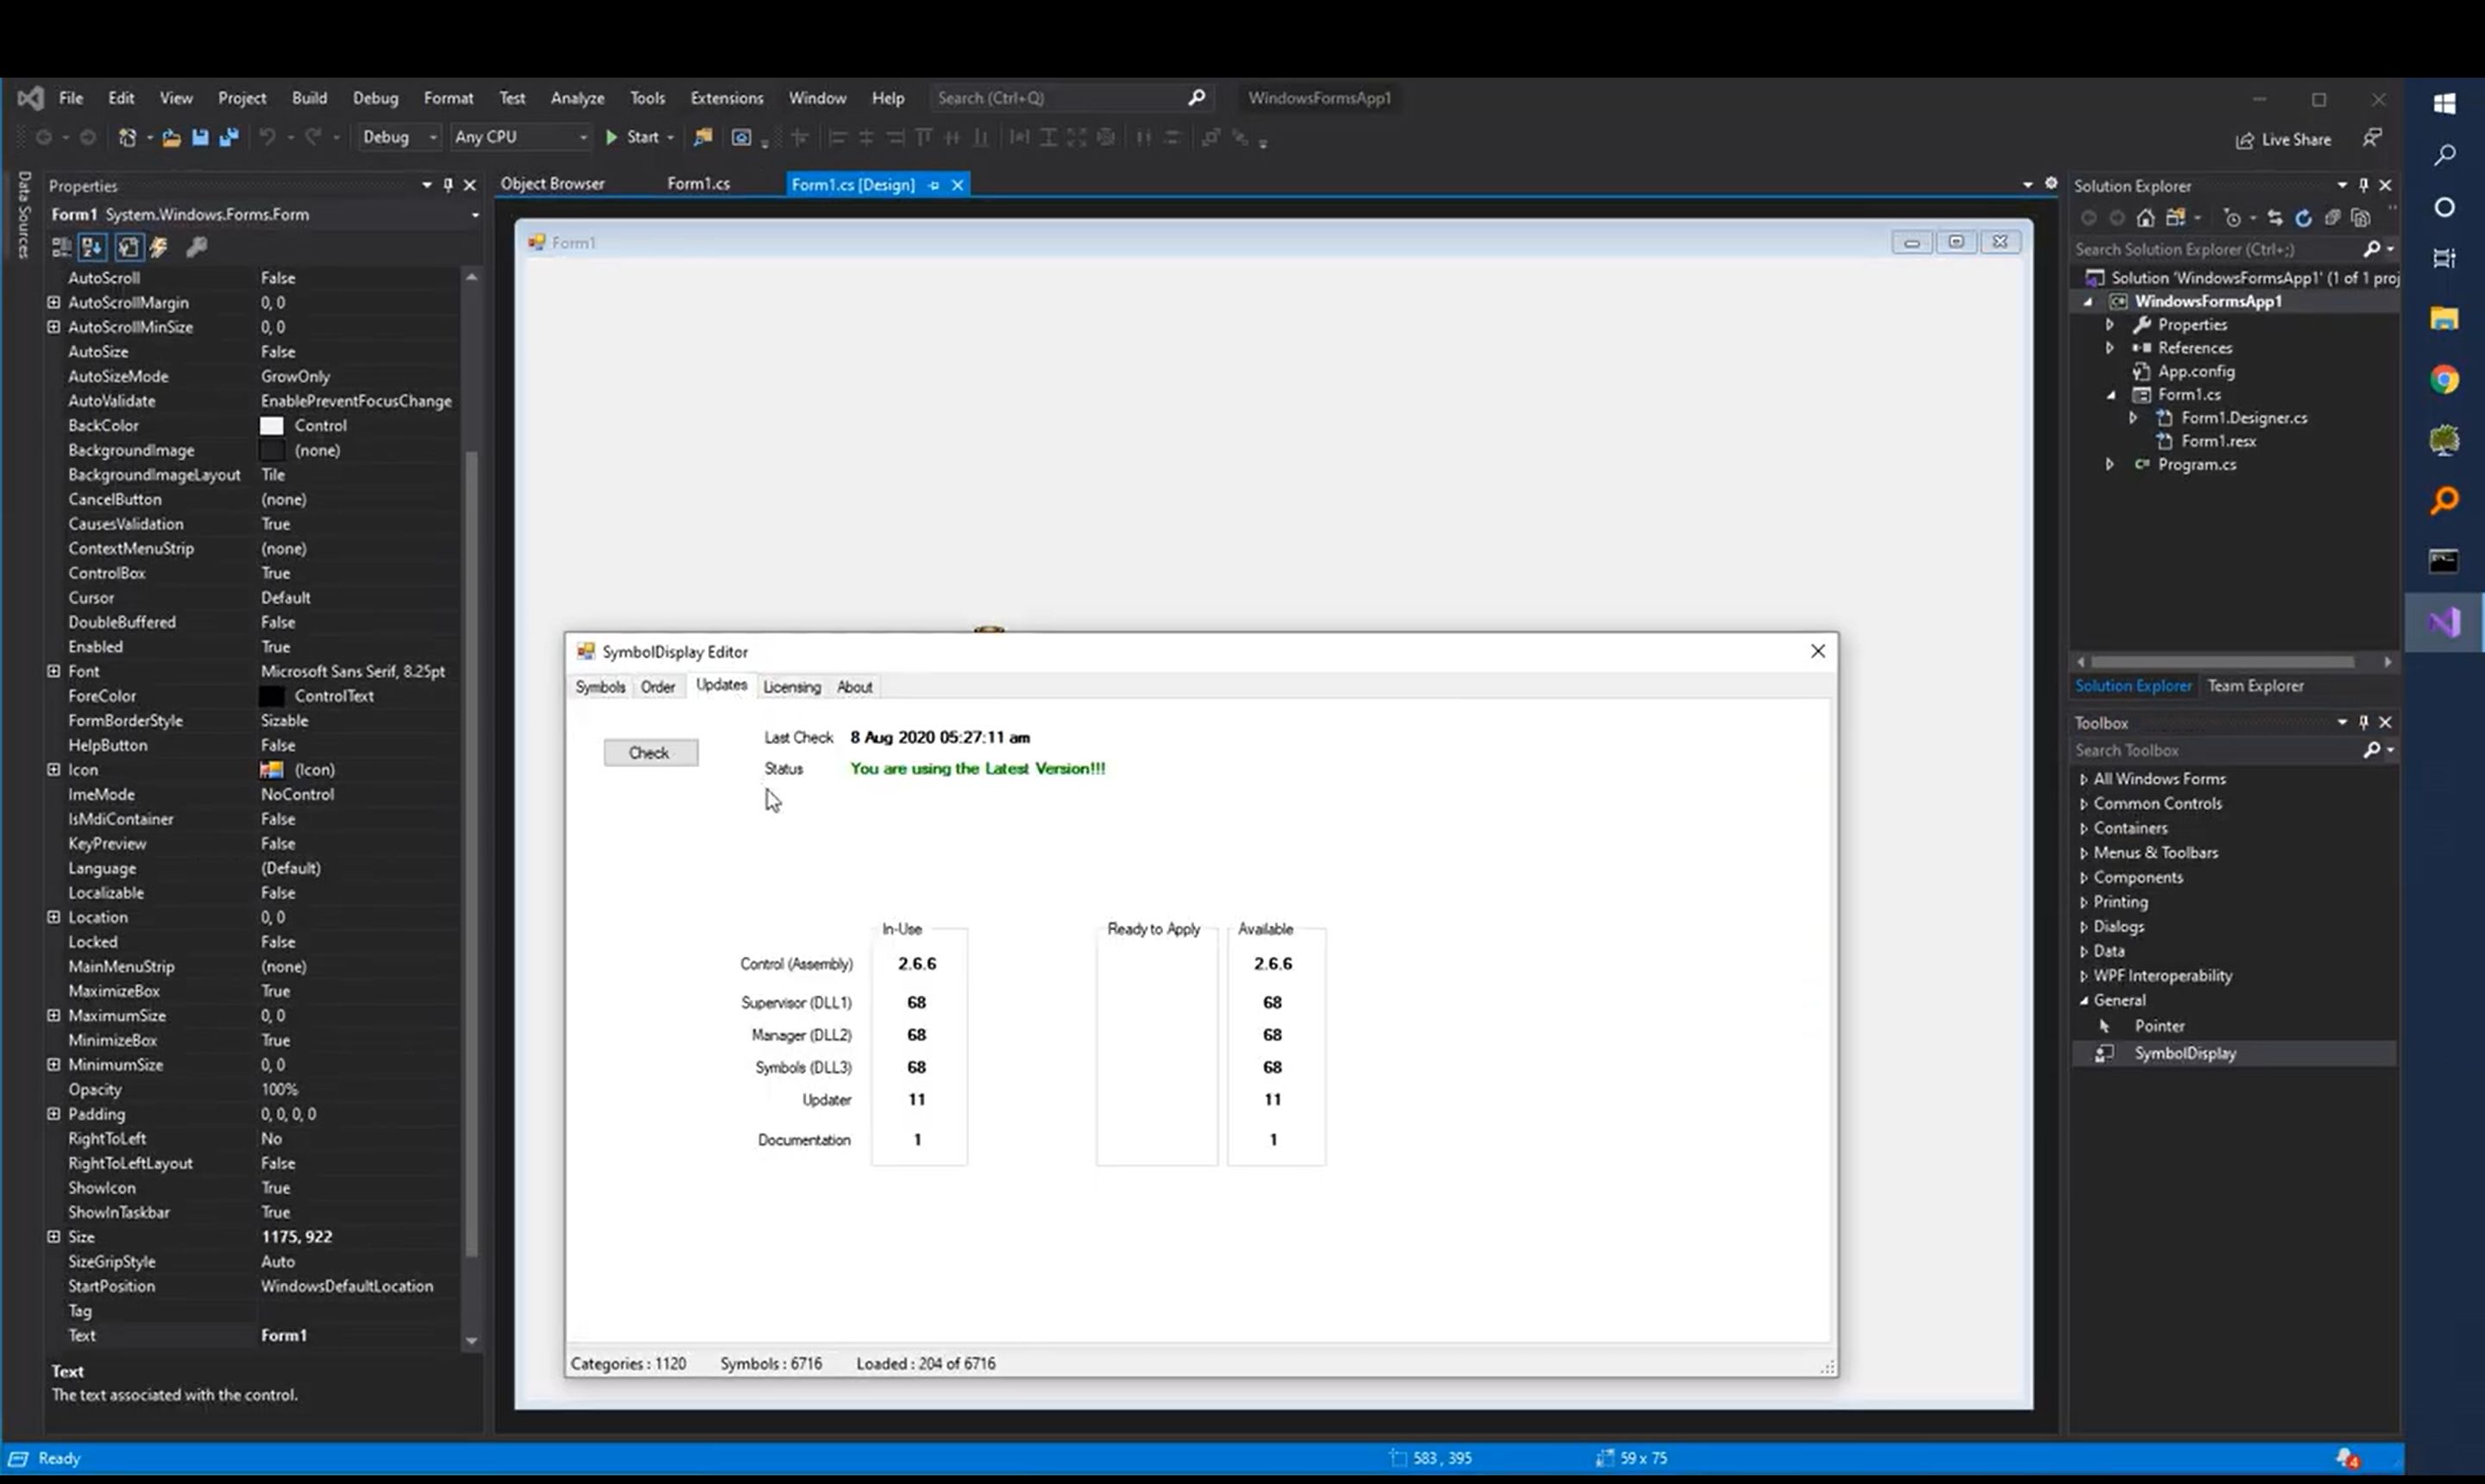The height and width of the screenshot is (1484, 2485).
Task: Click Sync with Active Document icon
Action: 2275,218
